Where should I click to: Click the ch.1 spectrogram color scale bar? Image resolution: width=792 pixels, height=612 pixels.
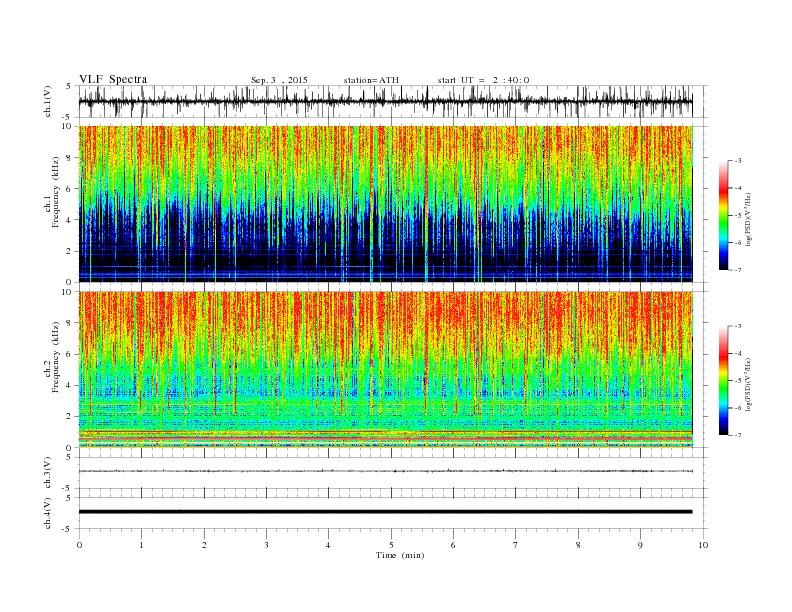click(x=723, y=216)
